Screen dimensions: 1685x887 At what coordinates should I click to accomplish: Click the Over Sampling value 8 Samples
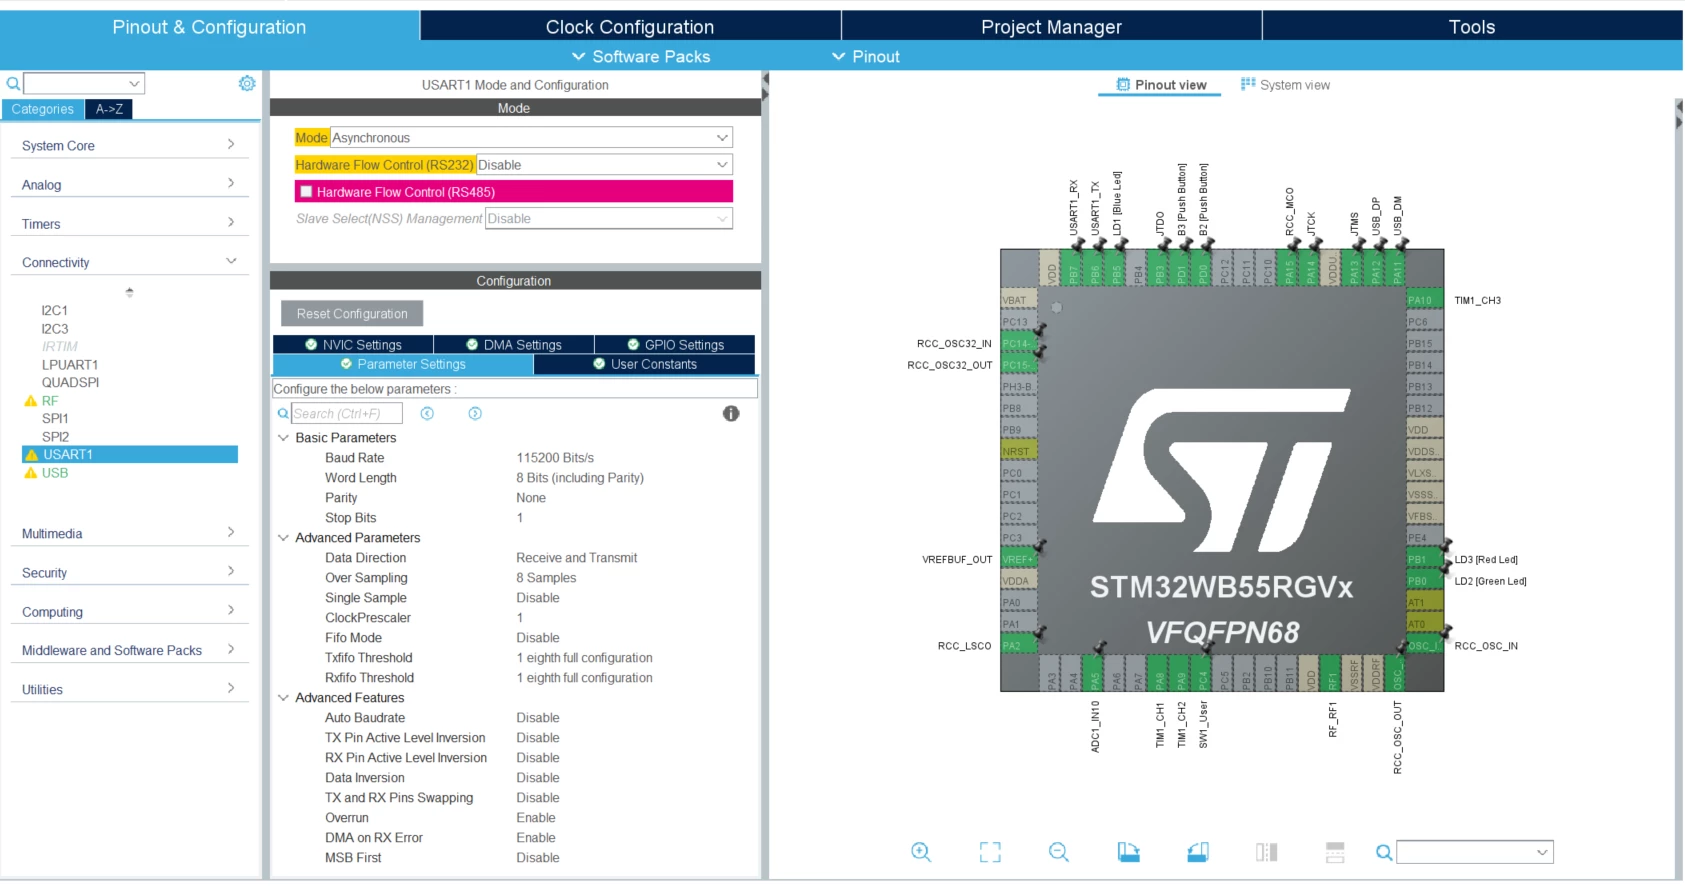coord(546,578)
